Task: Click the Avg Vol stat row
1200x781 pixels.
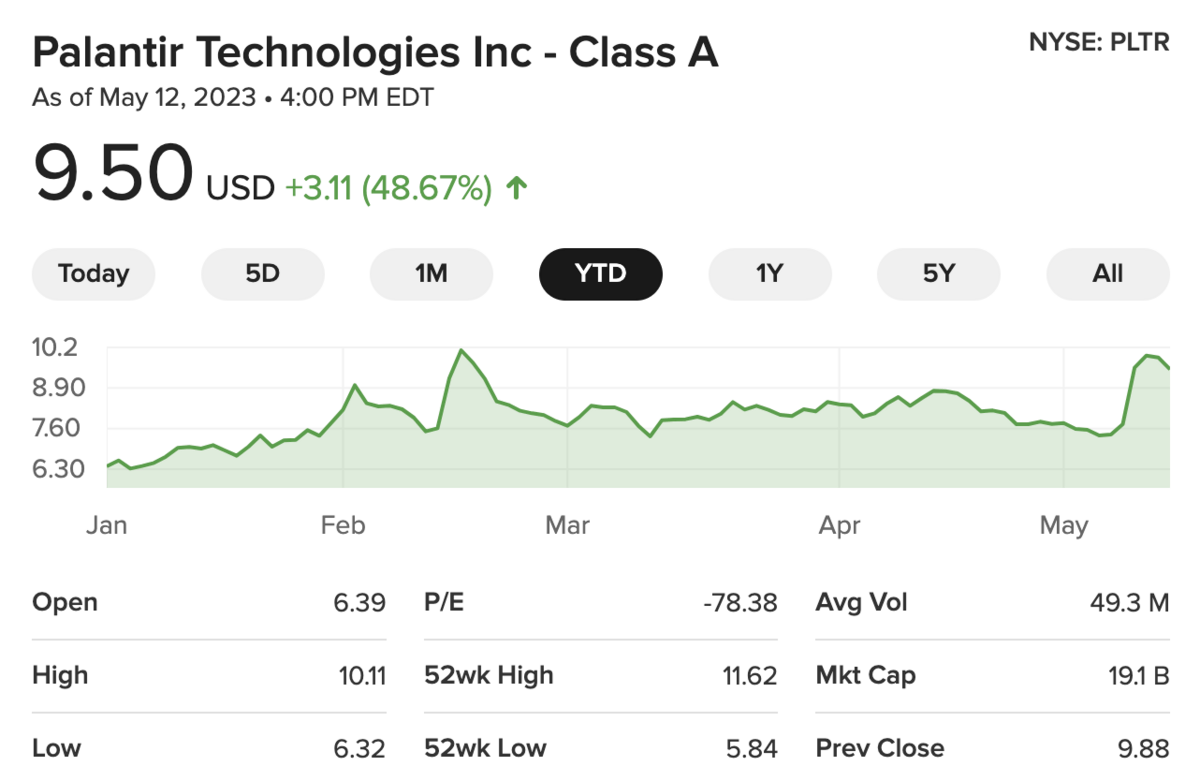Action: pos(992,603)
